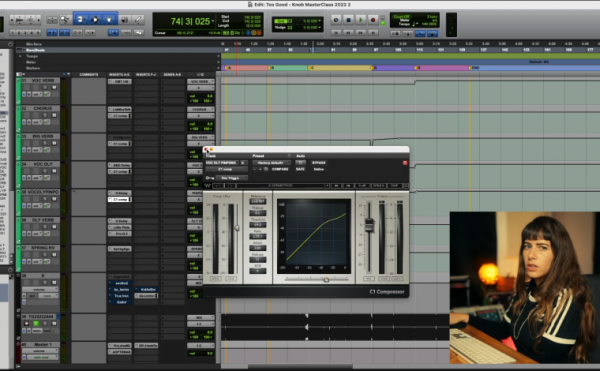Click the Record transport button

pyautogui.click(x=373, y=20)
